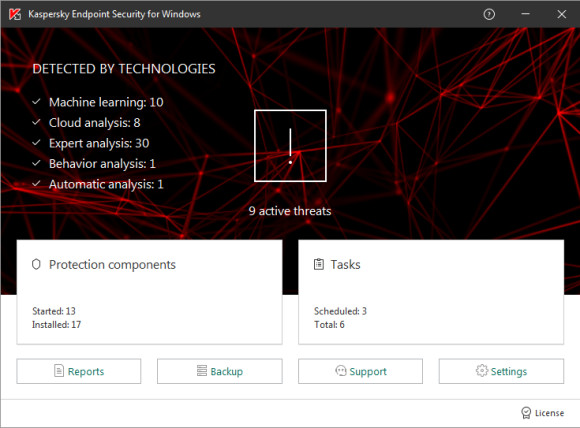This screenshot has width=580, height=428.
Task: Click the shield icon beside Protection components
Action: point(36,264)
